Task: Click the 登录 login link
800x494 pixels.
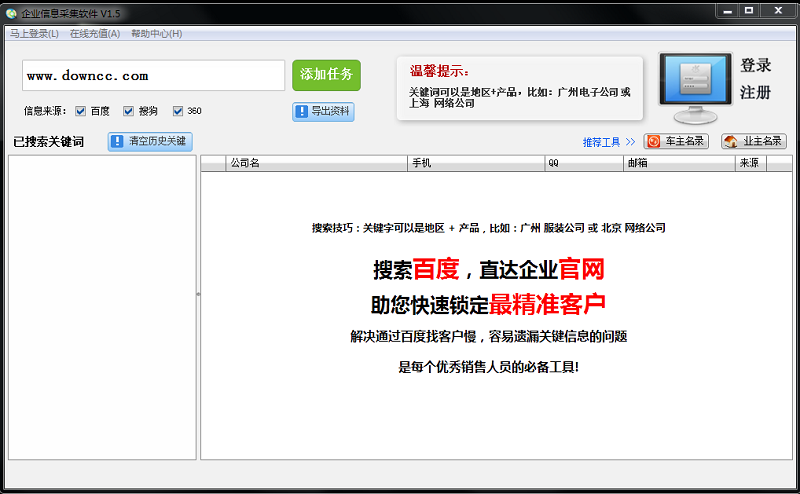Action: [756, 65]
